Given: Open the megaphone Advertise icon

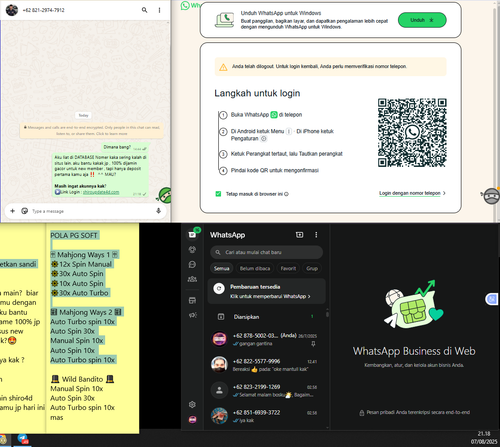Looking at the screenshot, I should click(x=192, y=315).
